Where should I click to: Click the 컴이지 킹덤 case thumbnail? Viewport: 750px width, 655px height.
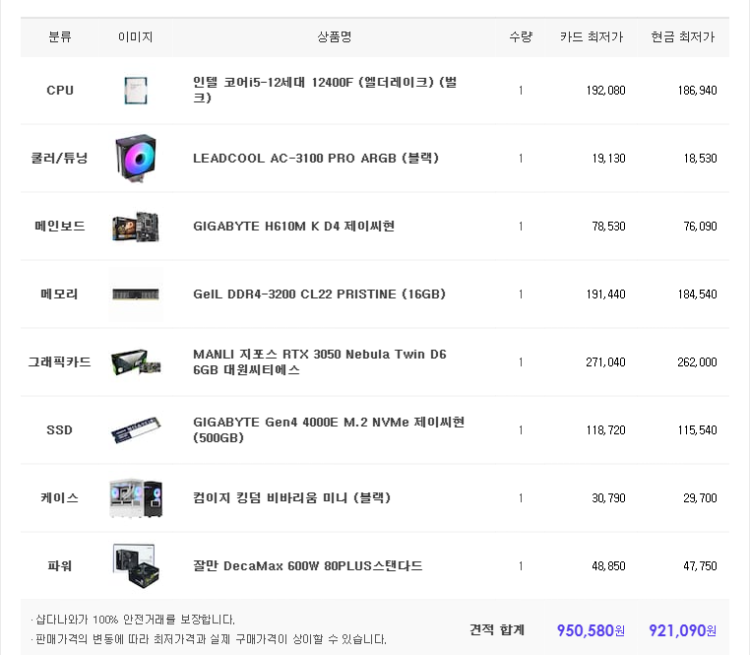click(135, 498)
